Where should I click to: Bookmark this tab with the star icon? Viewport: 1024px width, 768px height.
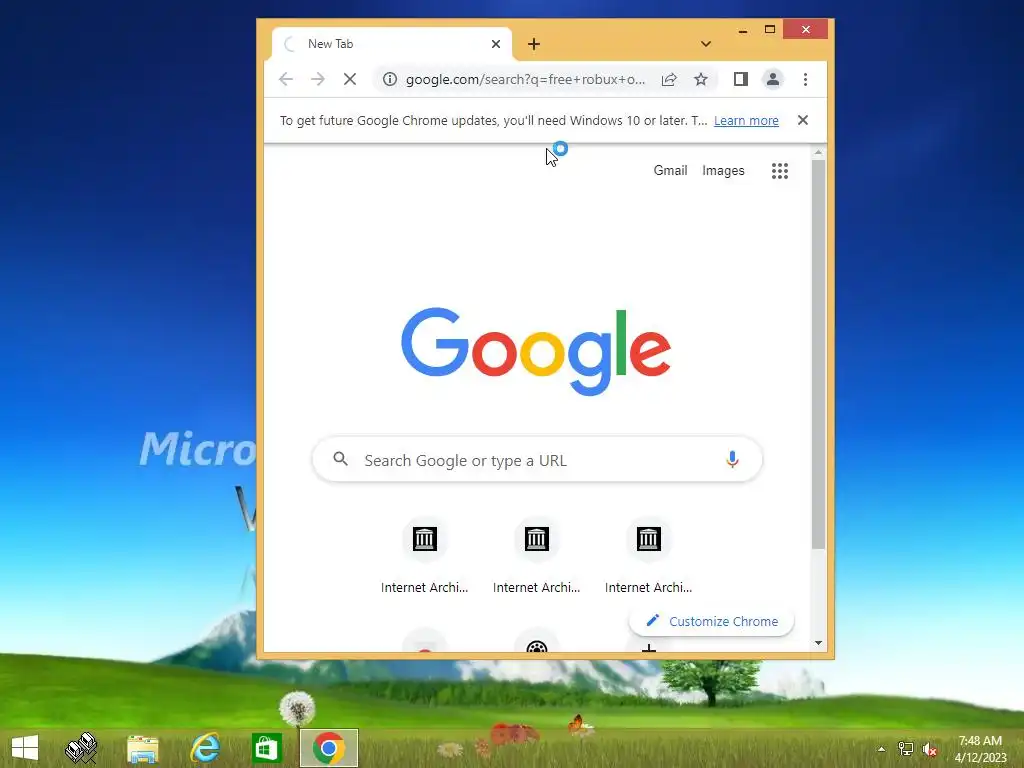[701, 80]
